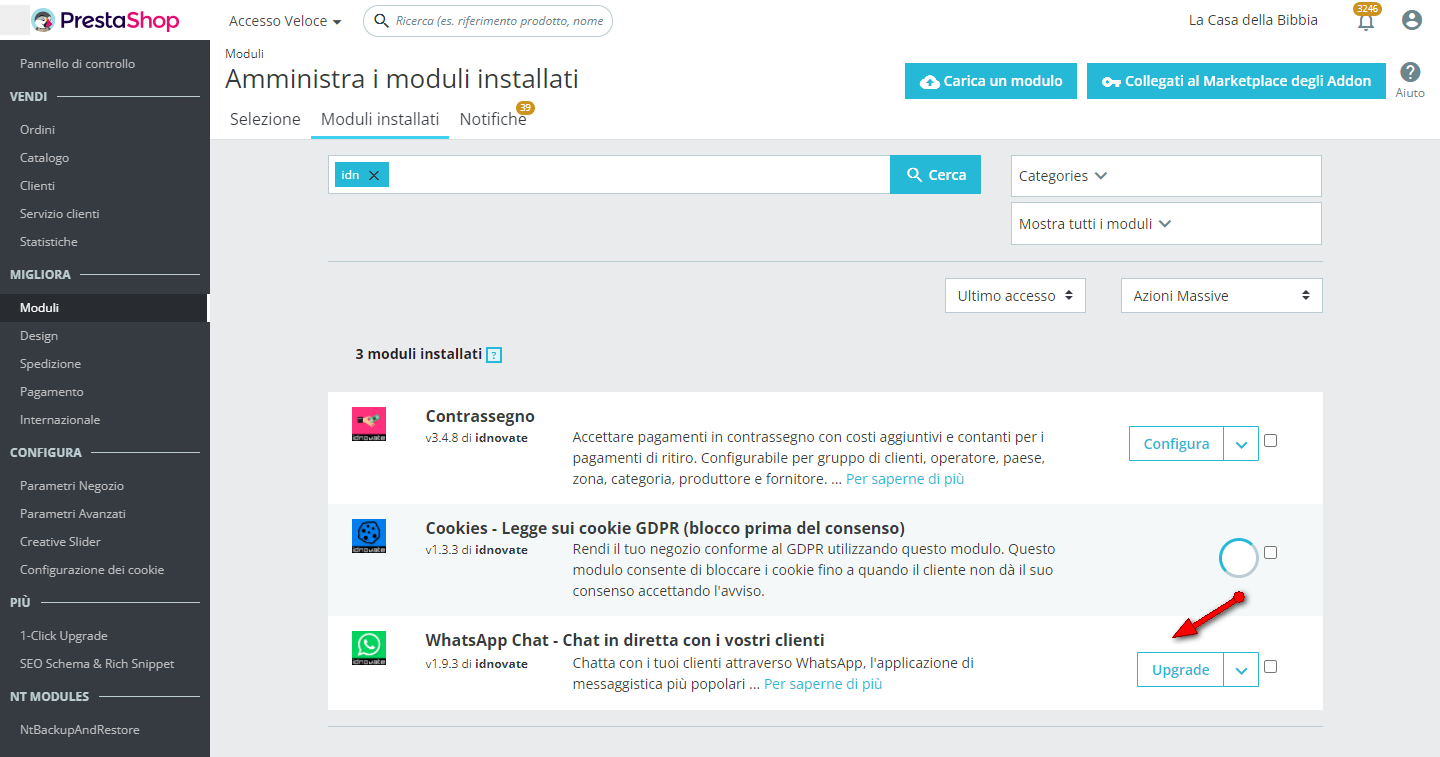Open the user profile avatar menu

click(x=1412, y=20)
